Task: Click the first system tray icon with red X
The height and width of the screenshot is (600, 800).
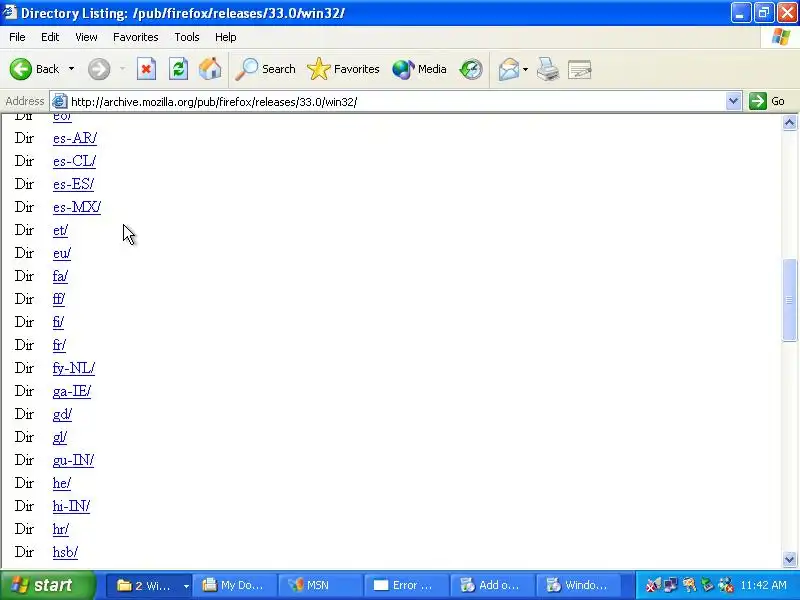Action: coord(653,585)
